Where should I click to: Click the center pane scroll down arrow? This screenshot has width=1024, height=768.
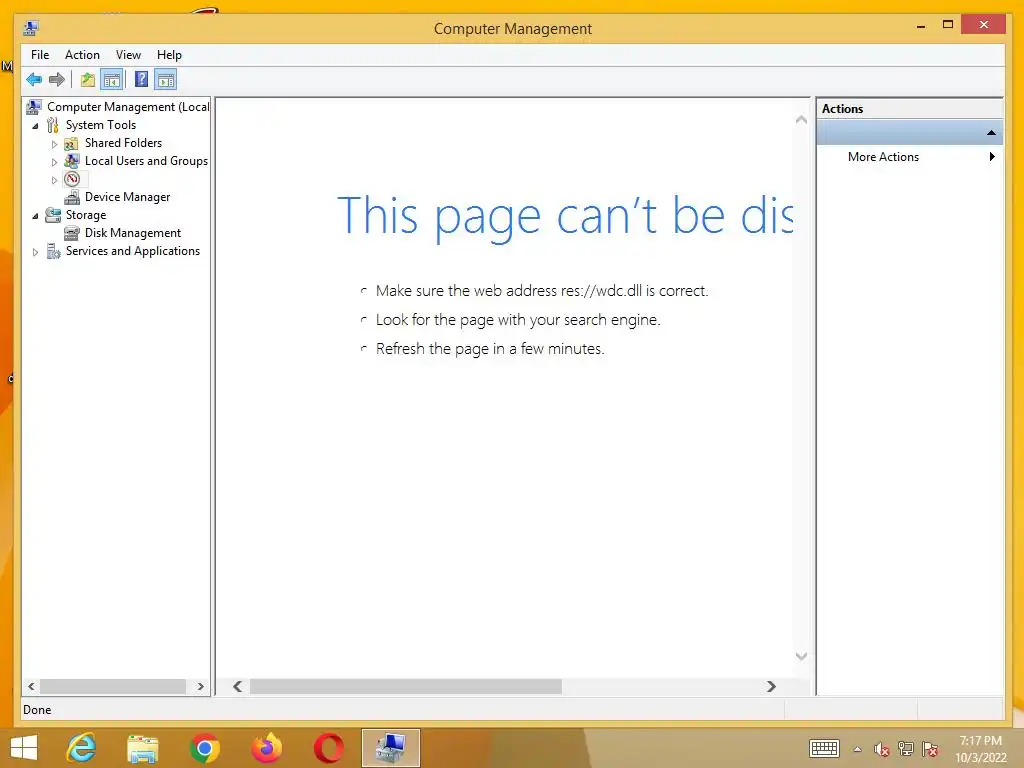point(801,656)
